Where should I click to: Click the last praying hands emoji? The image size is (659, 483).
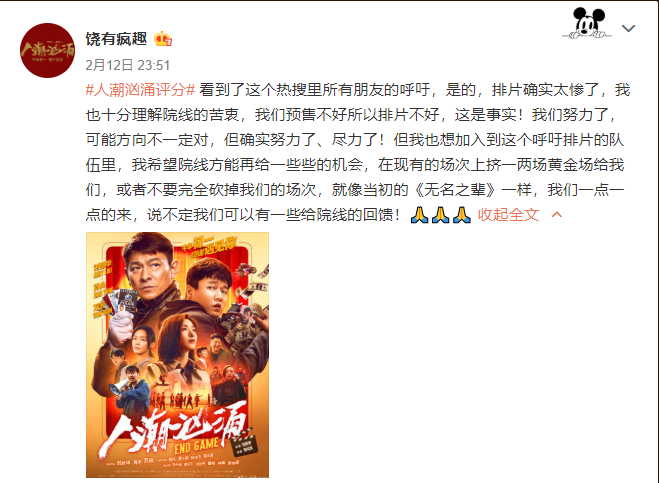click(462, 215)
